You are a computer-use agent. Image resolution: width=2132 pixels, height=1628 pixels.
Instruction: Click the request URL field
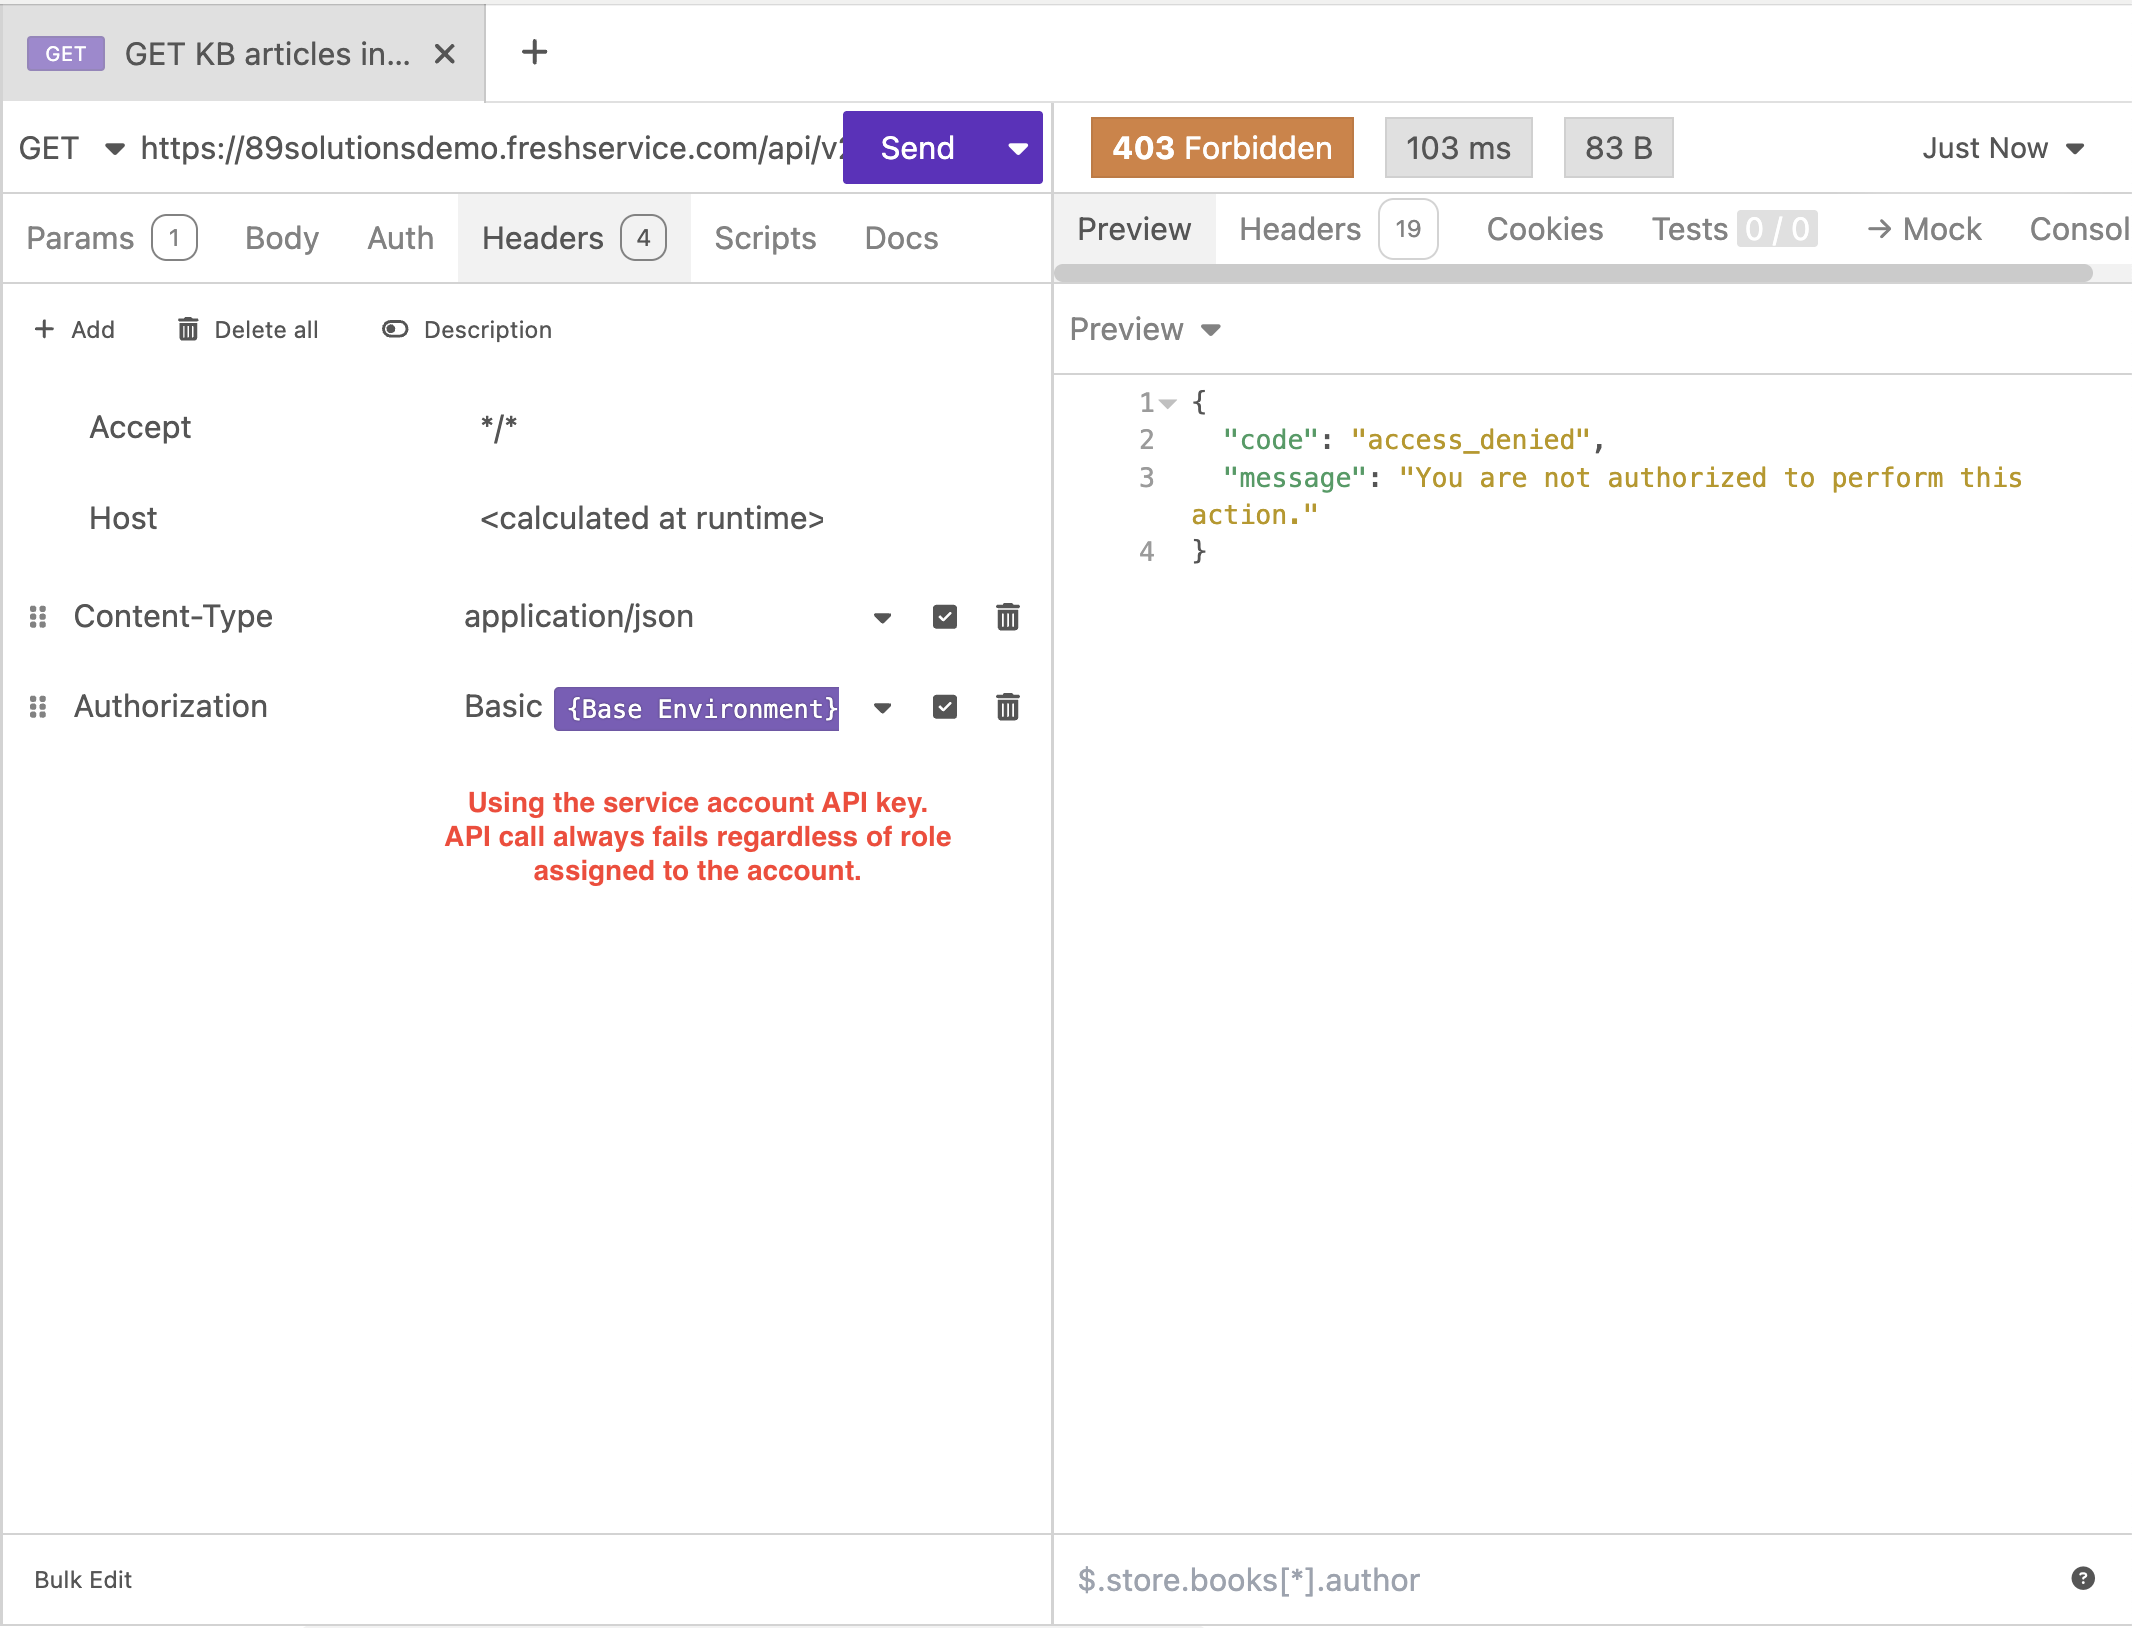point(491,148)
